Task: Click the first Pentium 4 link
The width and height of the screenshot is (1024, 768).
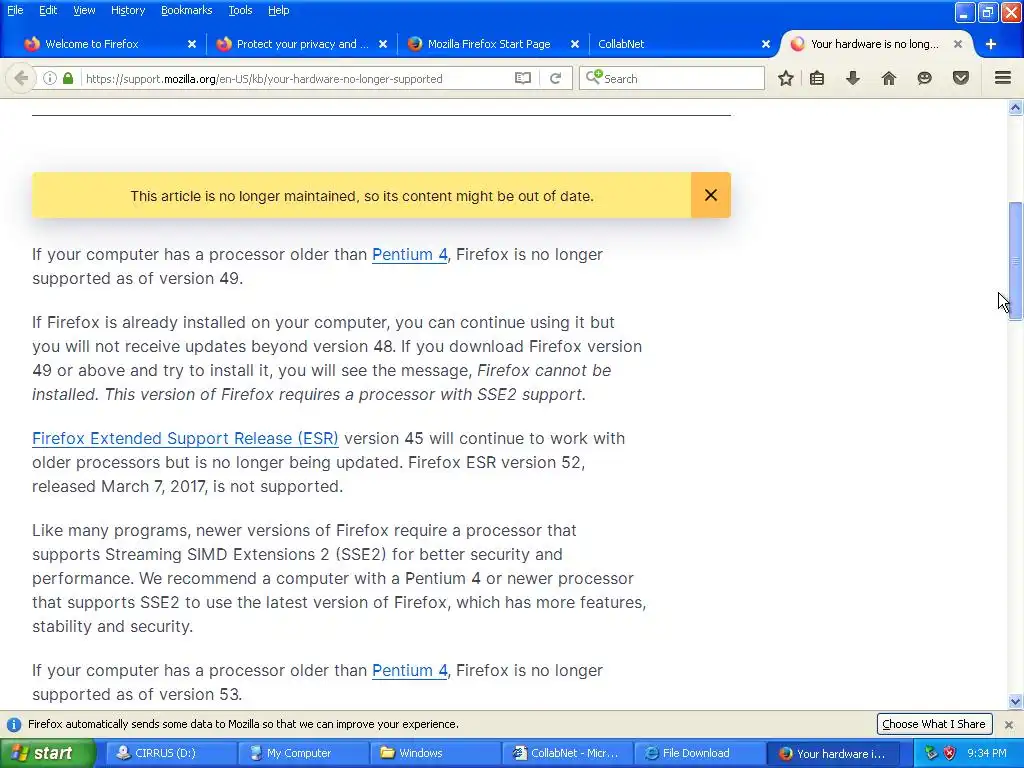Action: pyautogui.click(x=409, y=255)
